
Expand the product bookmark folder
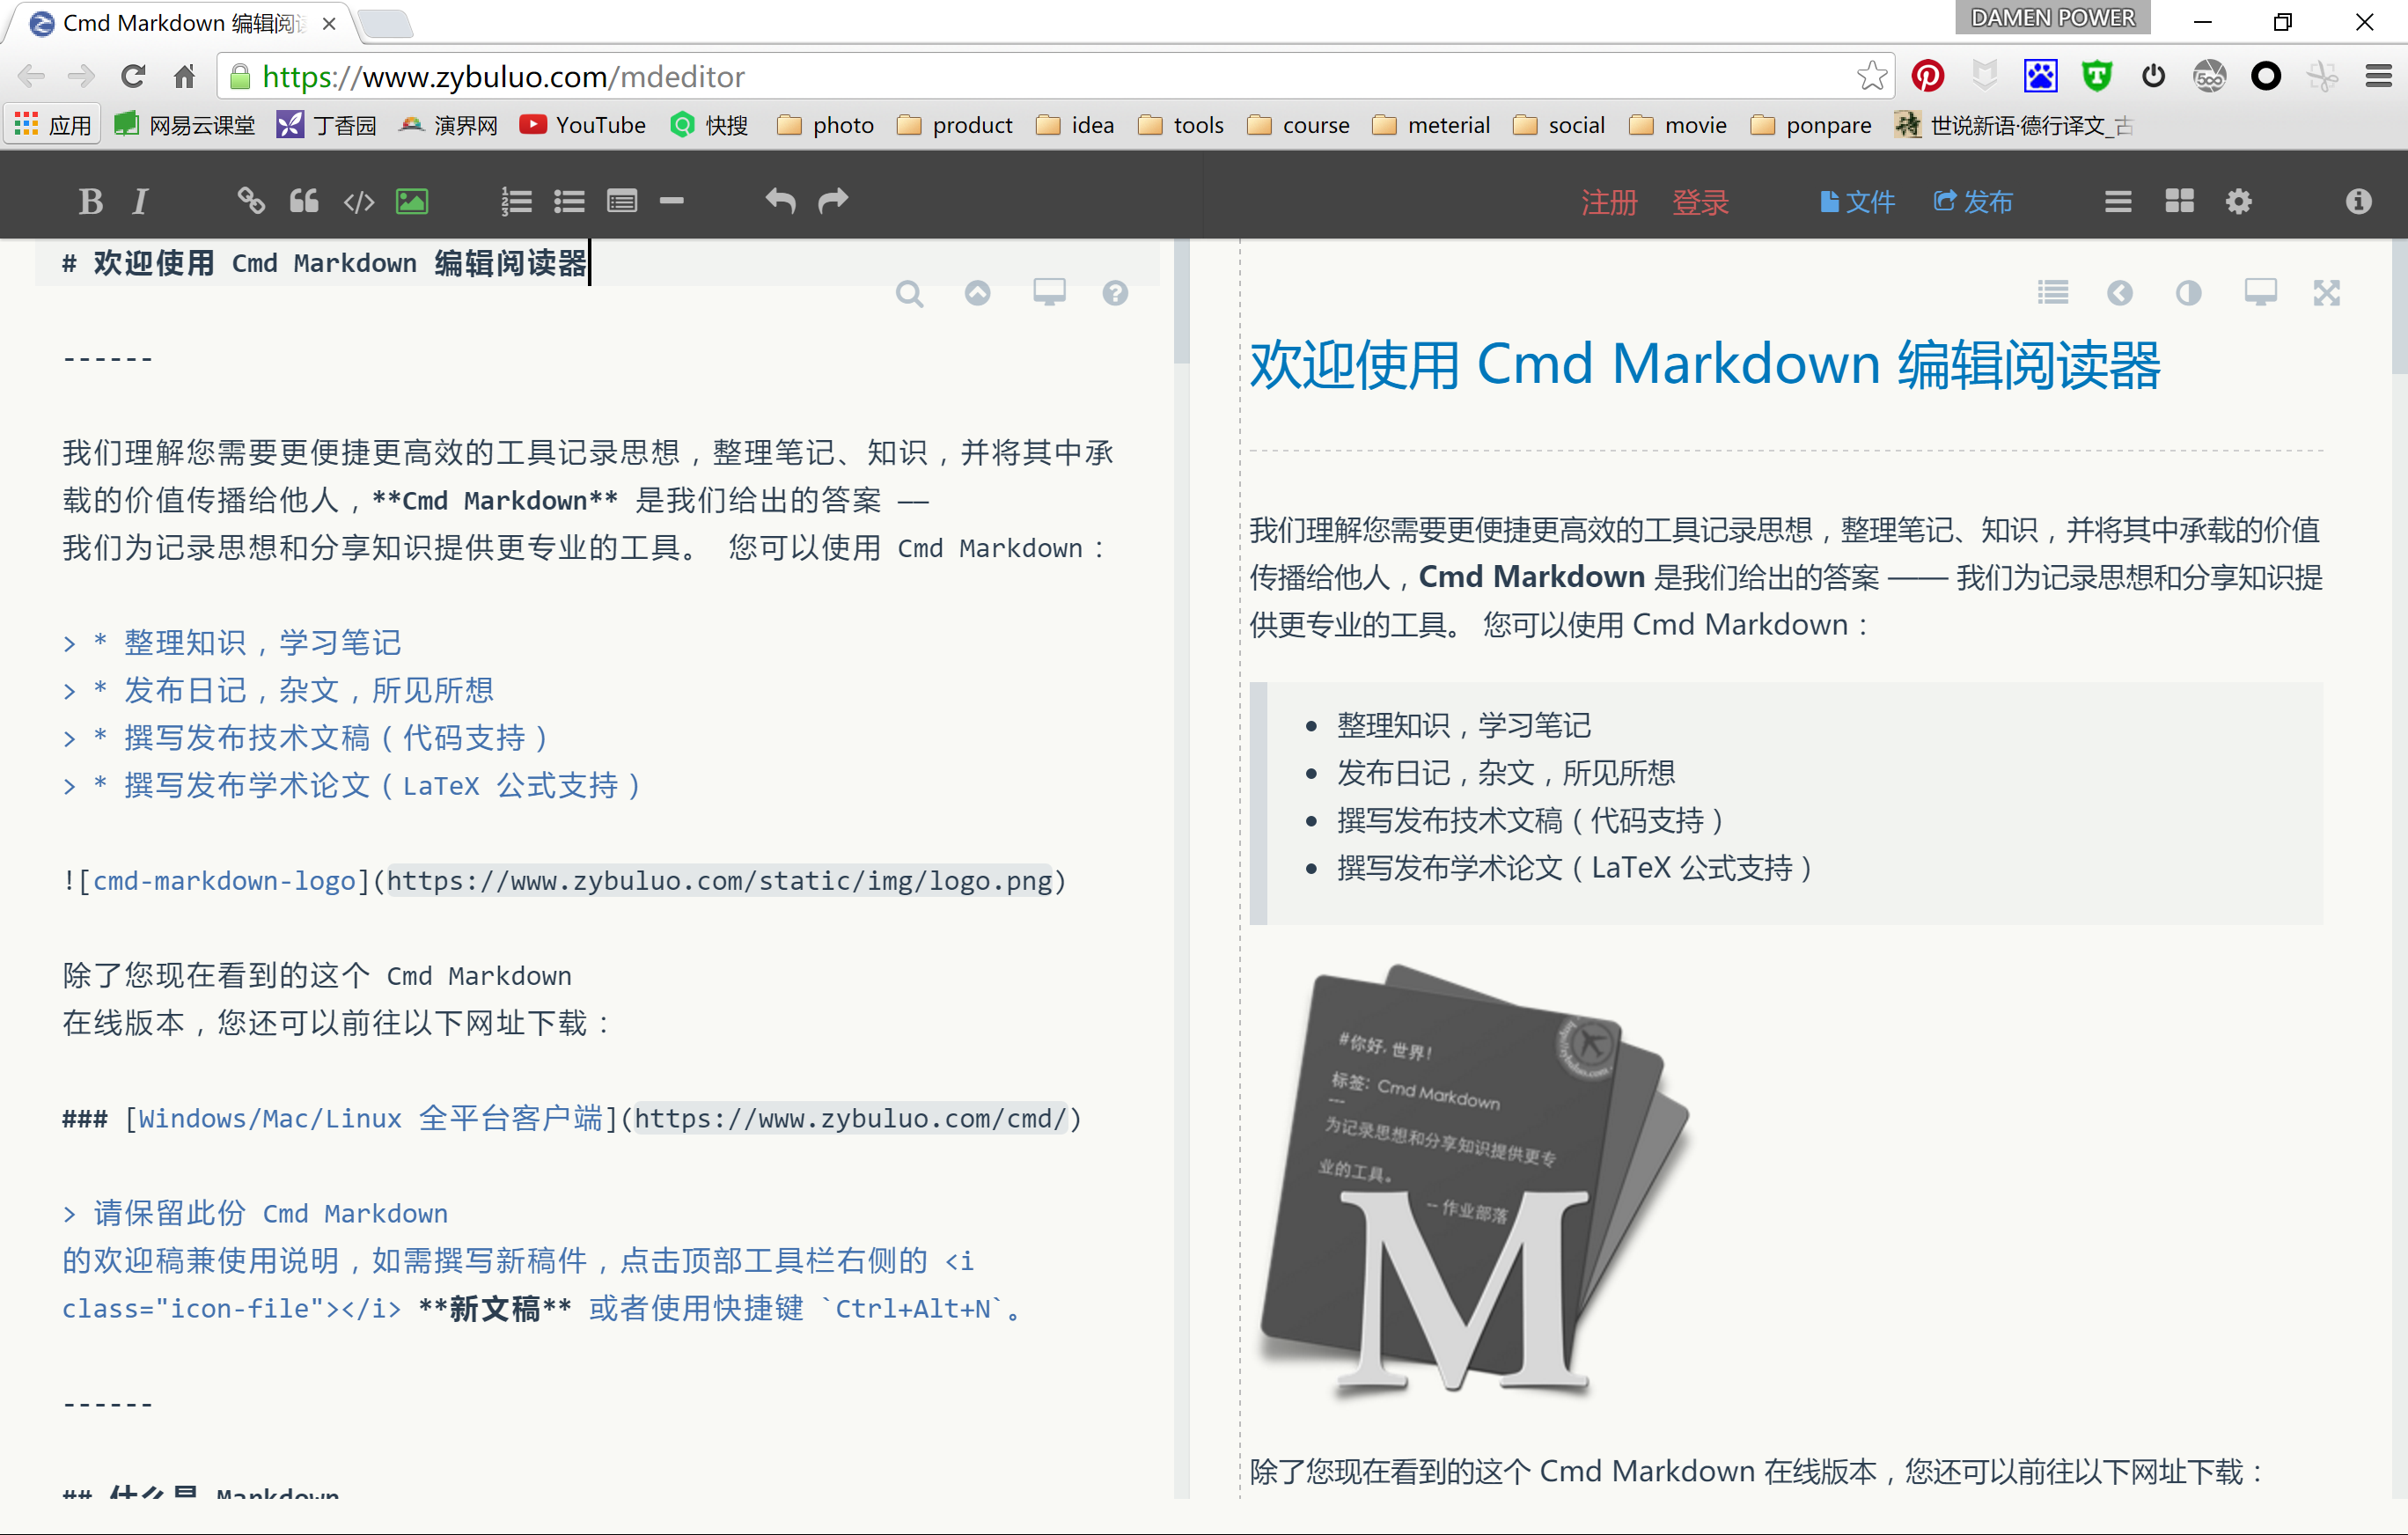(955, 125)
